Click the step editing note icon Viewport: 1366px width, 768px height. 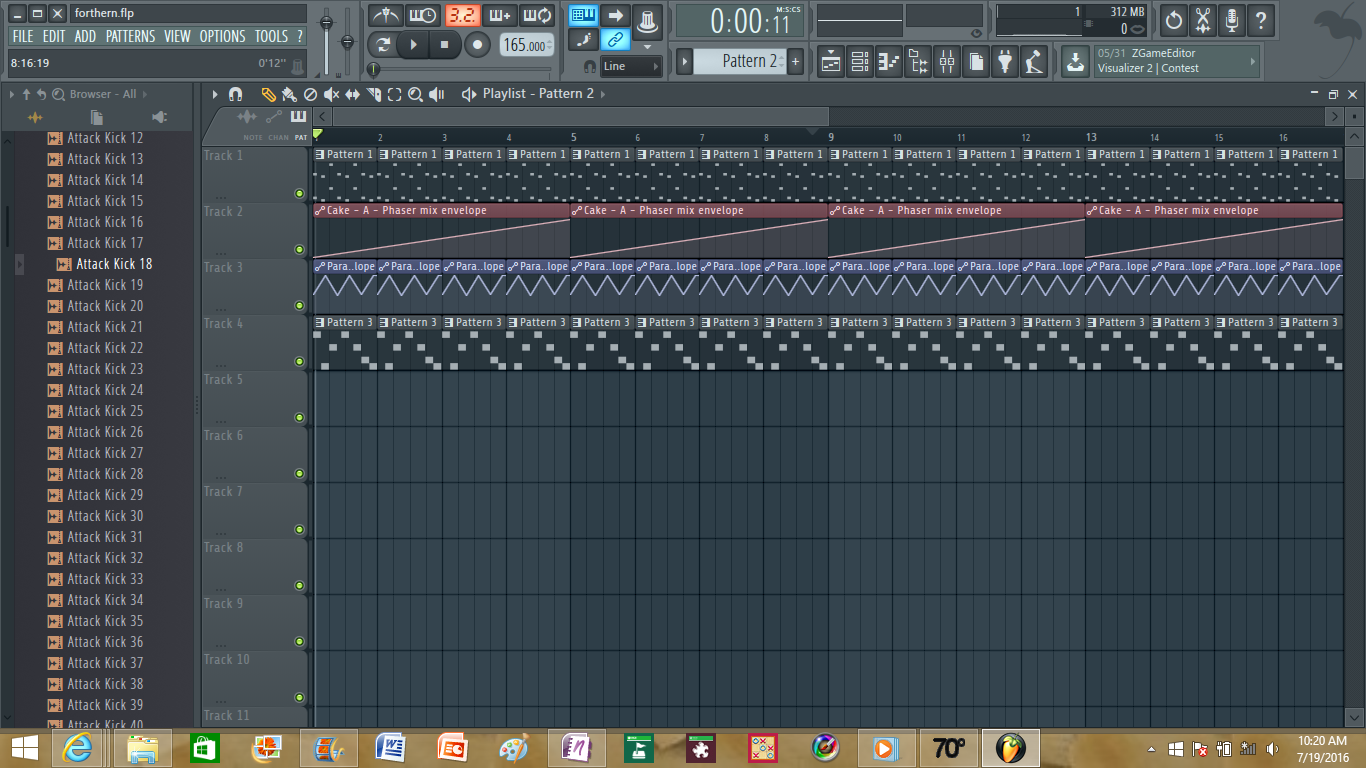[584, 40]
